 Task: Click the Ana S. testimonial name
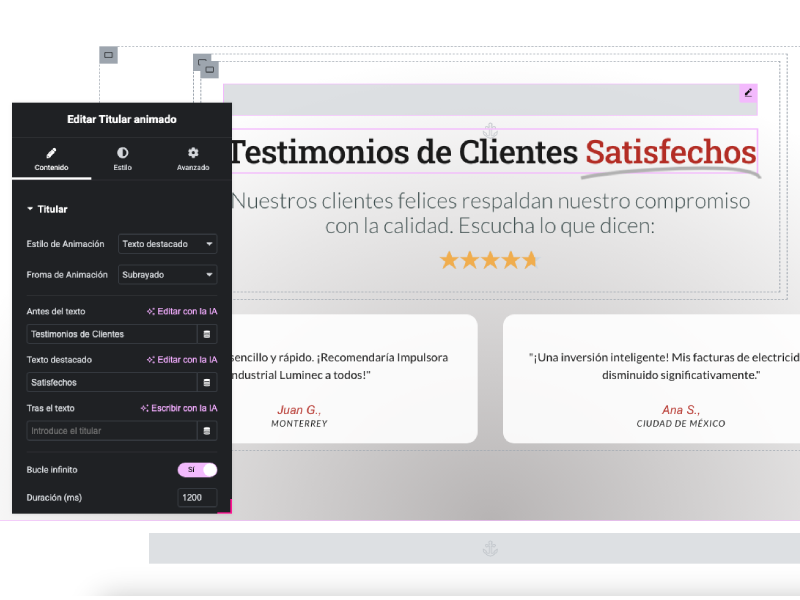point(681,410)
